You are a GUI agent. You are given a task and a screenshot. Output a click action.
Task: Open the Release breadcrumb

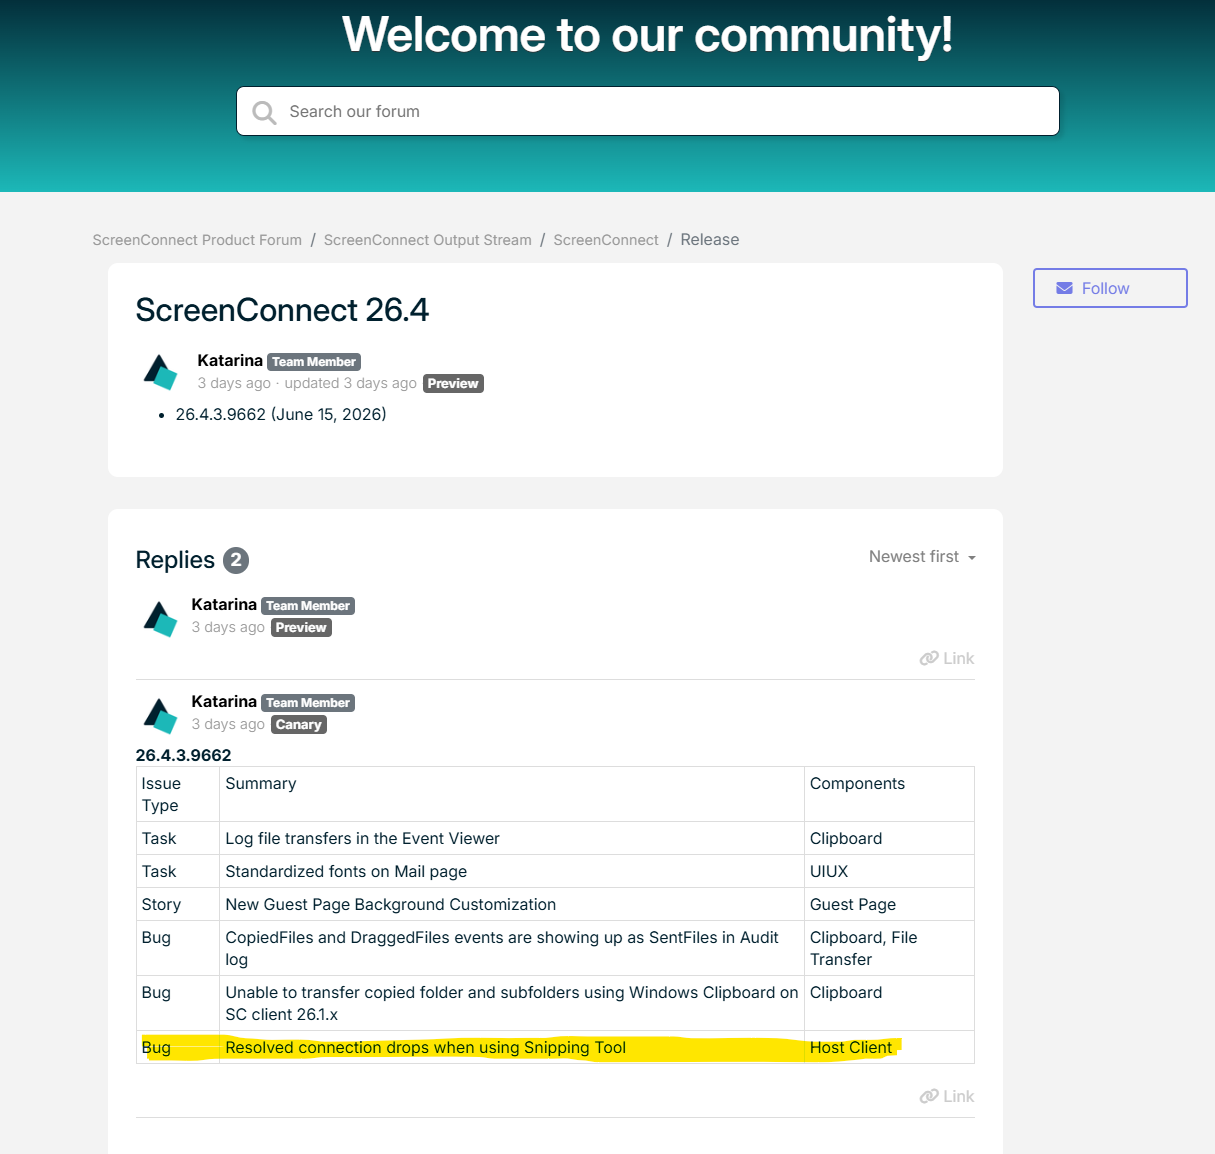pyautogui.click(x=710, y=240)
